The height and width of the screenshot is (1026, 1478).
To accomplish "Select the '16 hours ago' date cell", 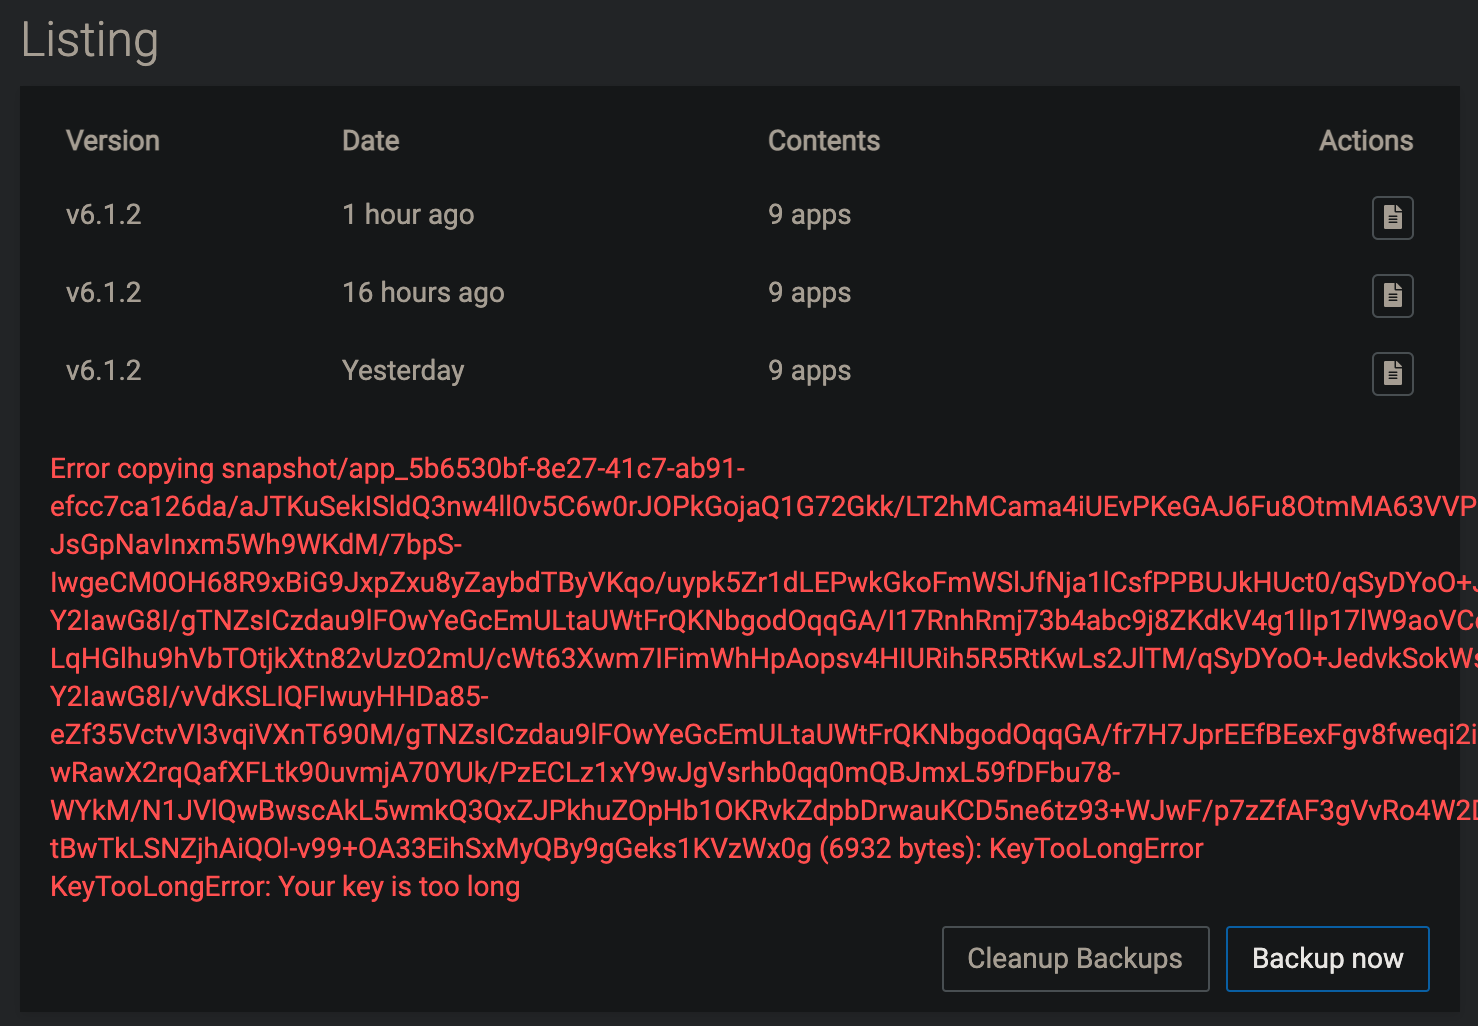I will tap(423, 293).
